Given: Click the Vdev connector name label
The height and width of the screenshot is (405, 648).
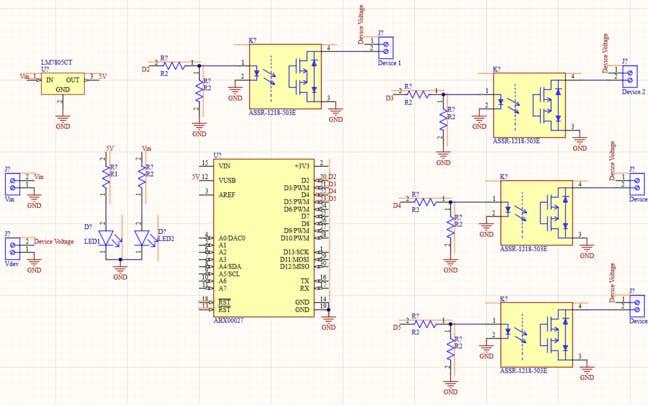Looking at the screenshot, I should 12,264.
